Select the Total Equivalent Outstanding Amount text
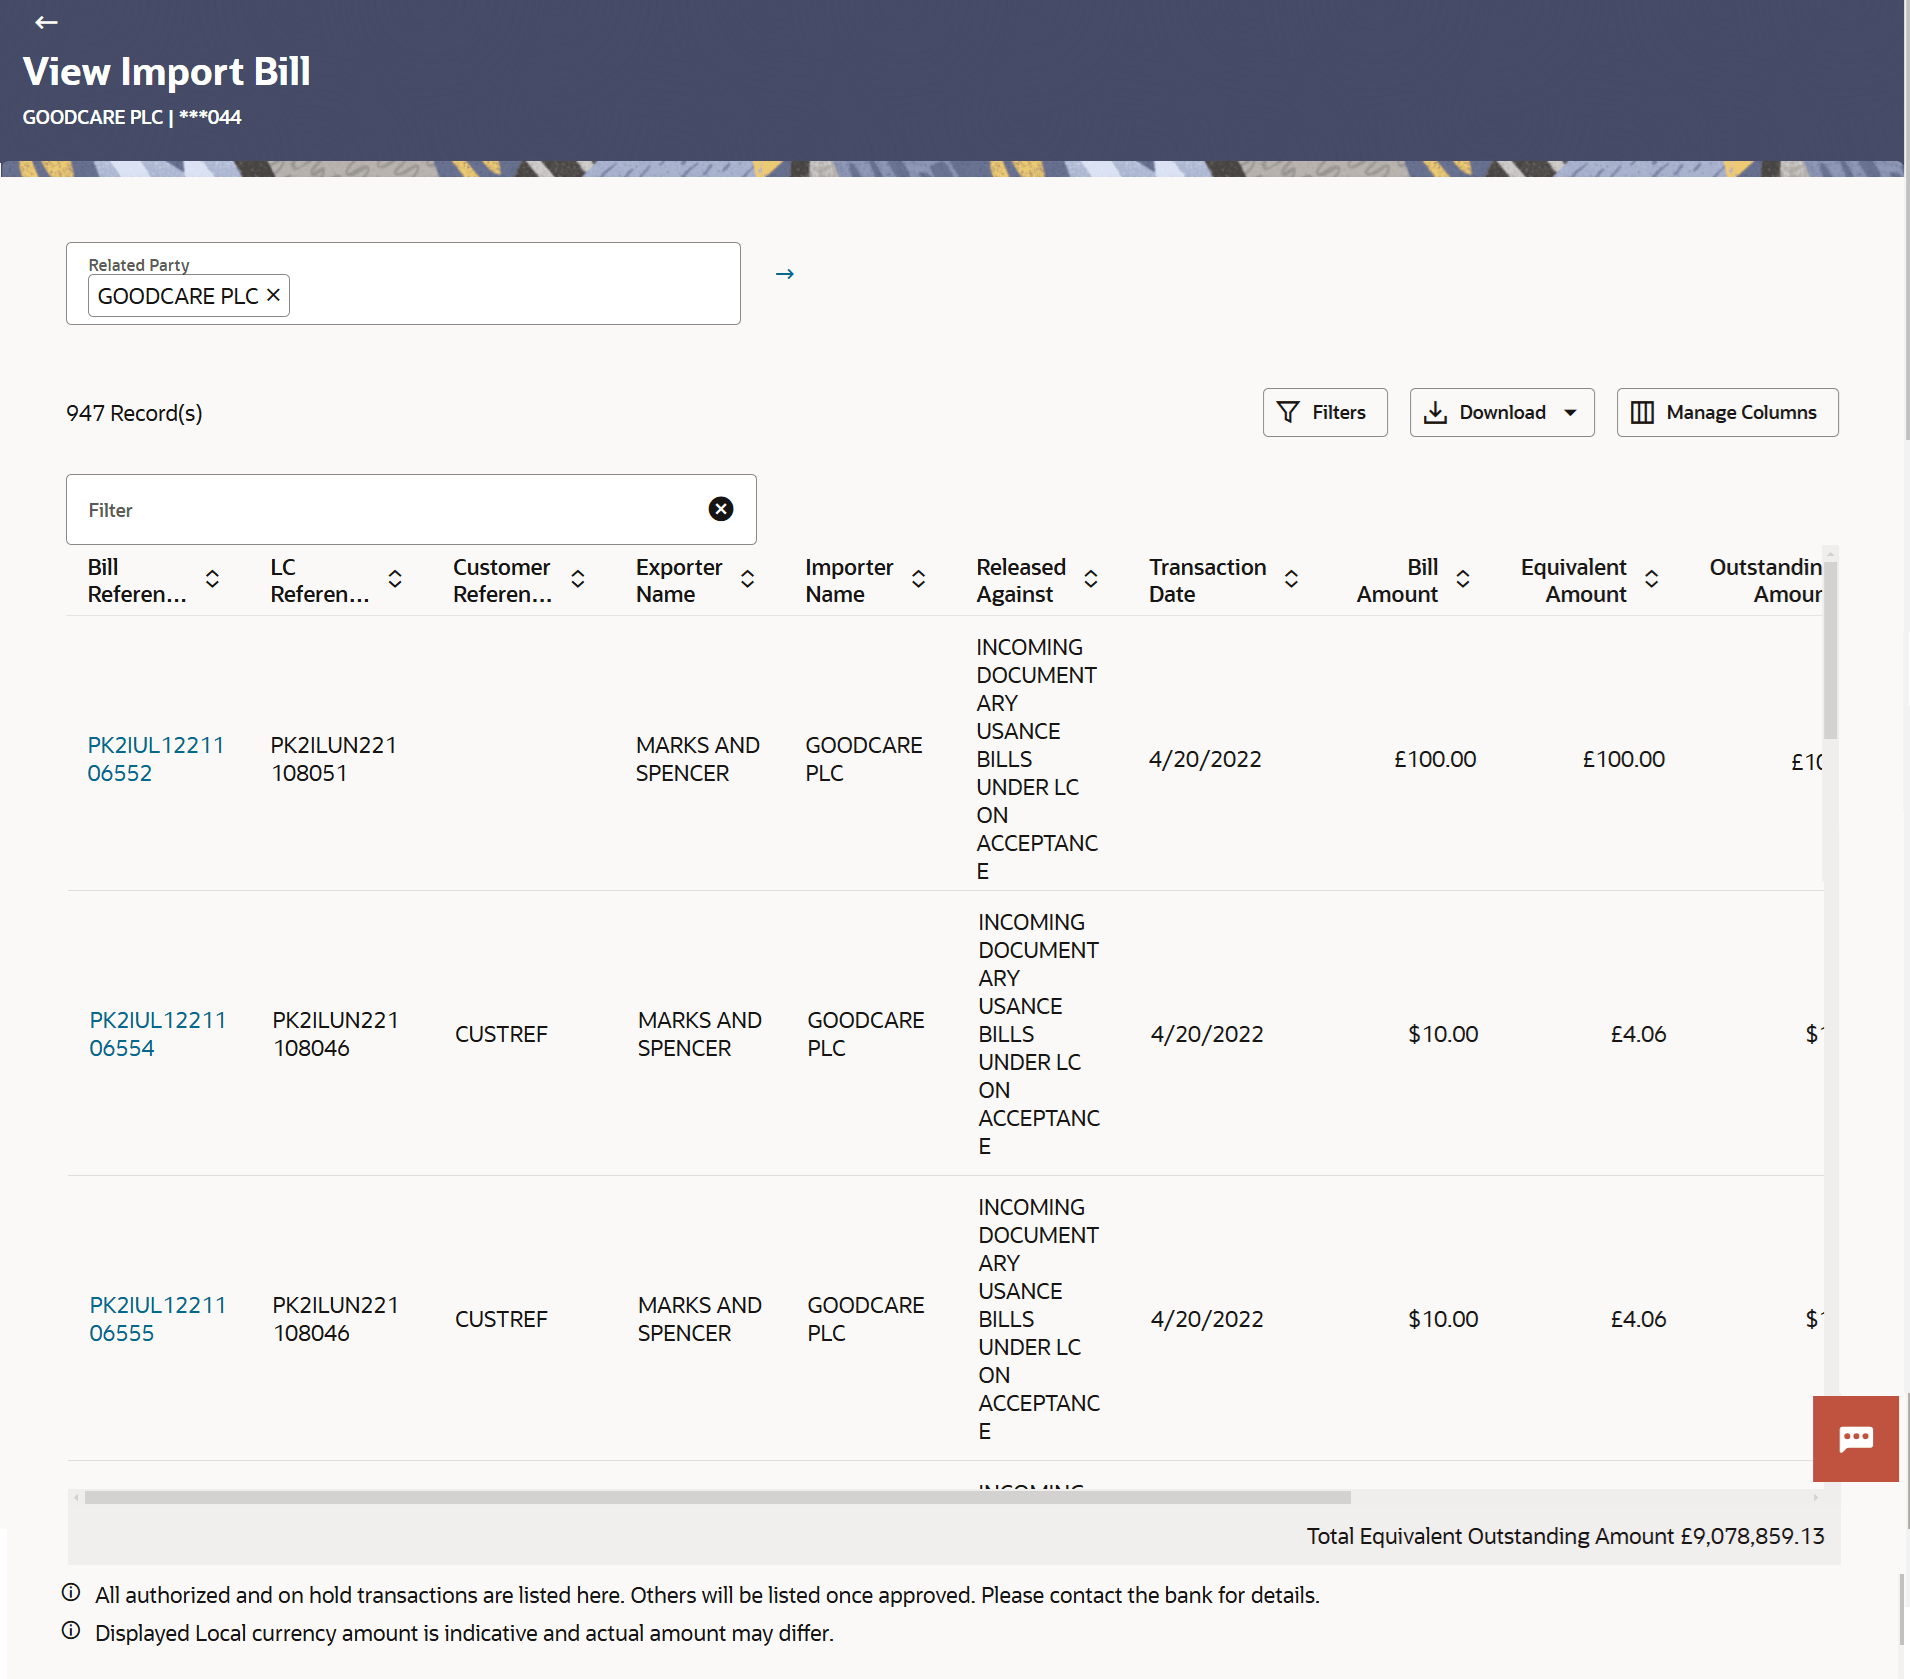The height and width of the screenshot is (1679, 1910). click(x=1565, y=1536)
